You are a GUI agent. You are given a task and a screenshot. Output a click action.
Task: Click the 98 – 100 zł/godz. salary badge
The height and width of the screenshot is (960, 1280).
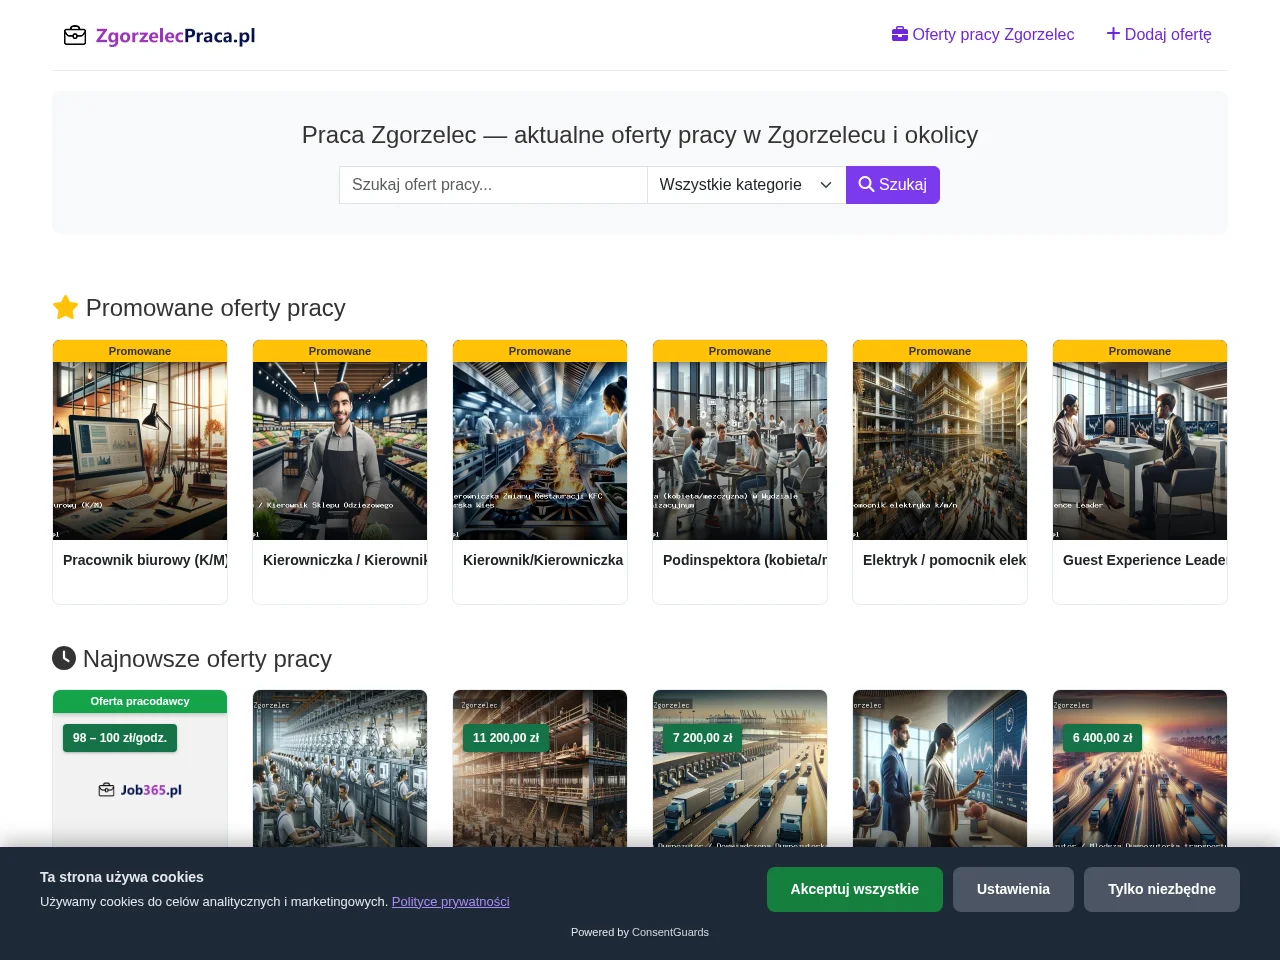pos(120,738)
